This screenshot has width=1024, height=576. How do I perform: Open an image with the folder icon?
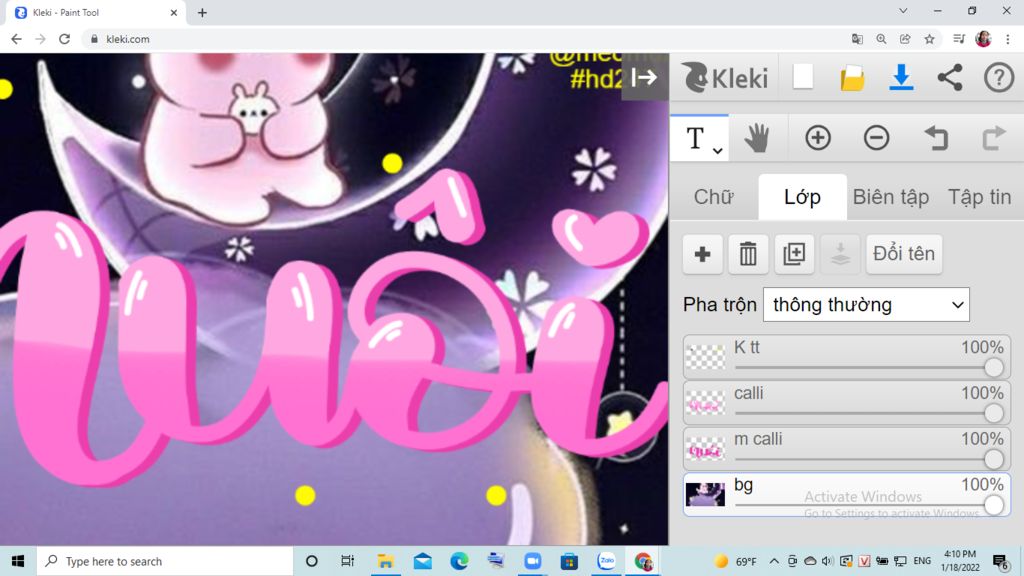[852, 78]
